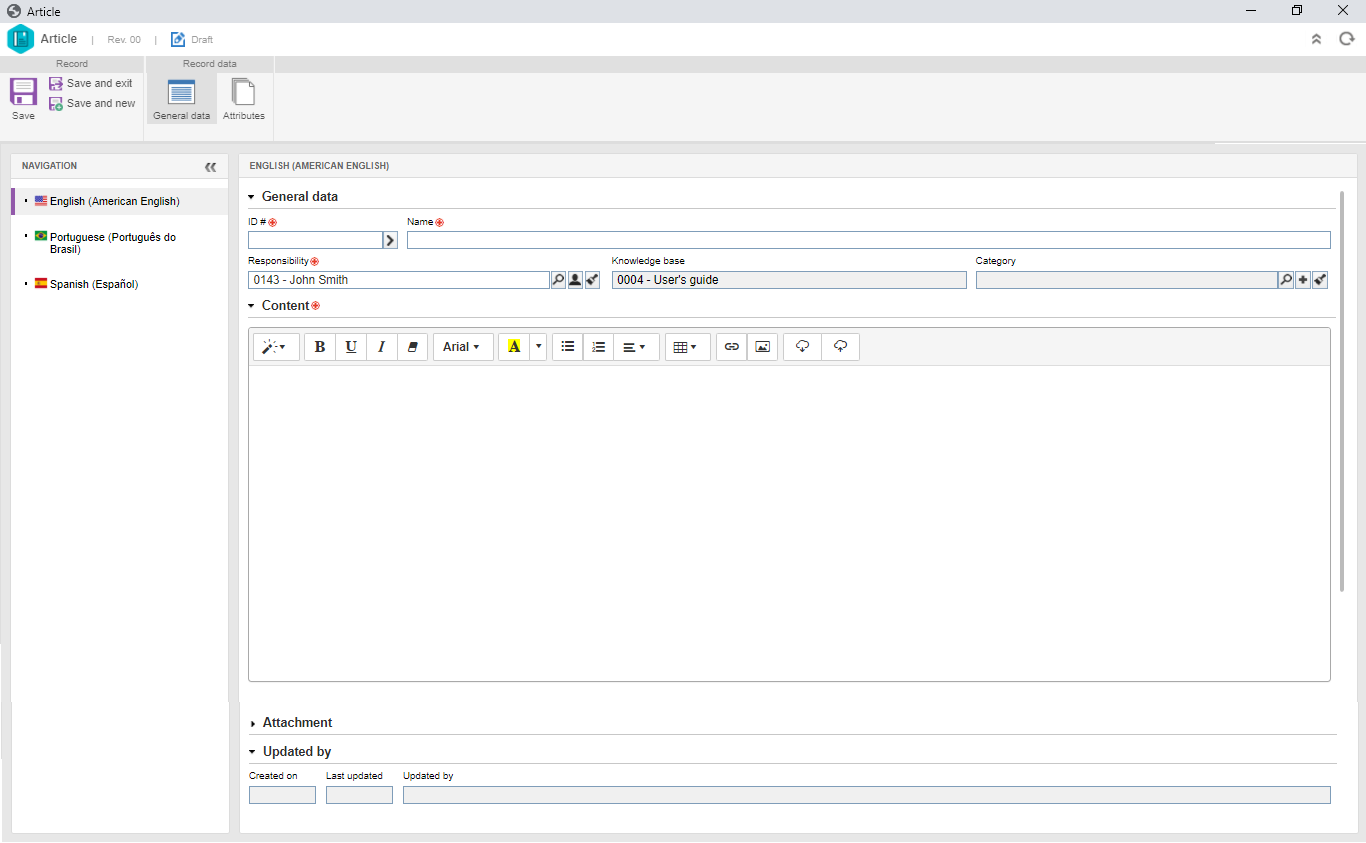Image resolution: width=1366 pixels, height=843 pixels.
Task: Open the General data section
Action: point(181,99)
